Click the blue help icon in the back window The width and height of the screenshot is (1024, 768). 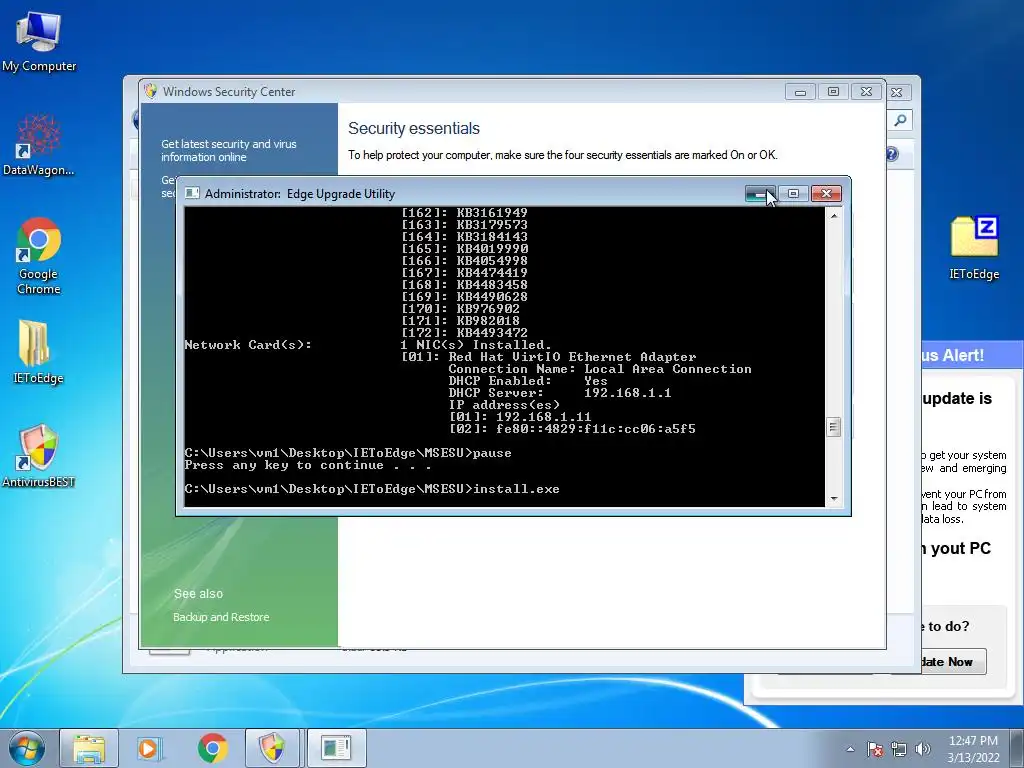[x=893, y=154]
